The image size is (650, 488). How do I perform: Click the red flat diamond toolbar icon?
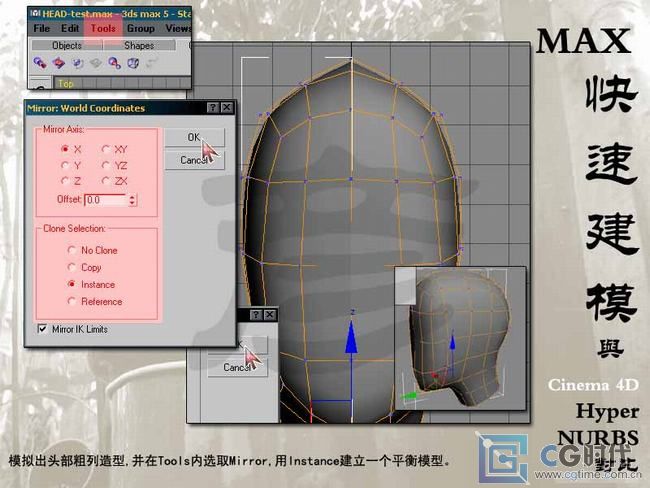click(58, 63)
